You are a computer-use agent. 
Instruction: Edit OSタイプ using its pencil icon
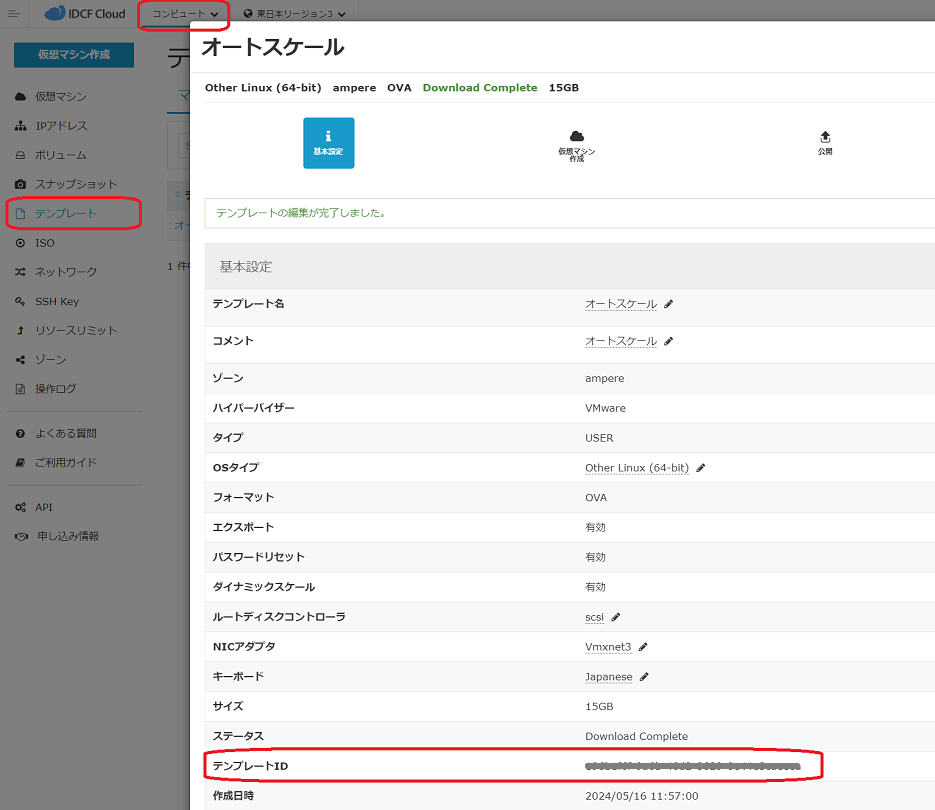[x=701, y=468]
